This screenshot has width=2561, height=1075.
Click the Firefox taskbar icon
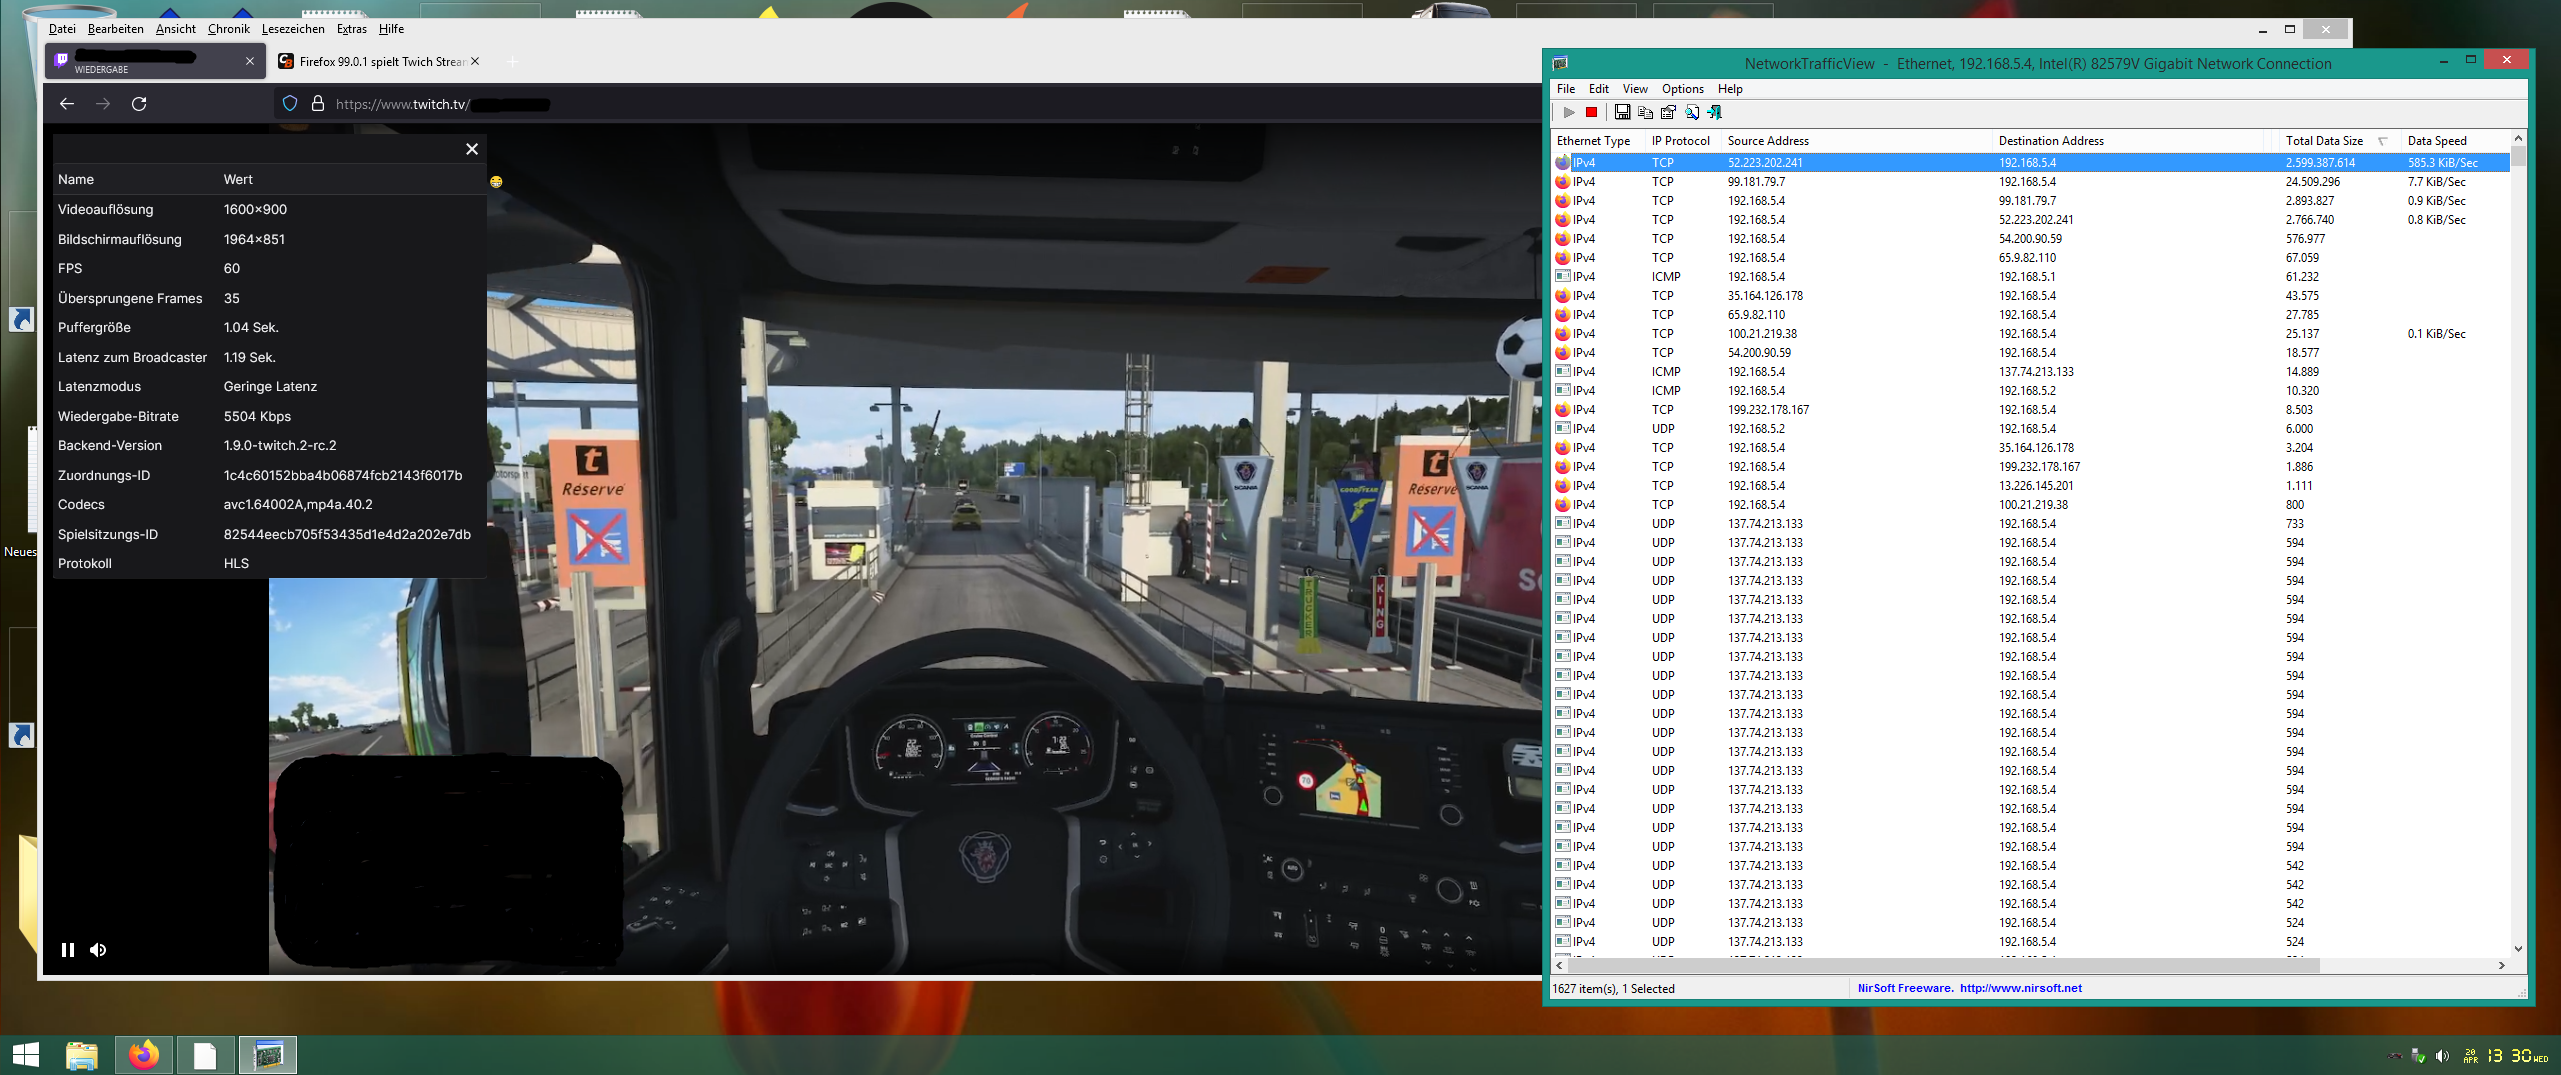click(x=144, y=1055)
